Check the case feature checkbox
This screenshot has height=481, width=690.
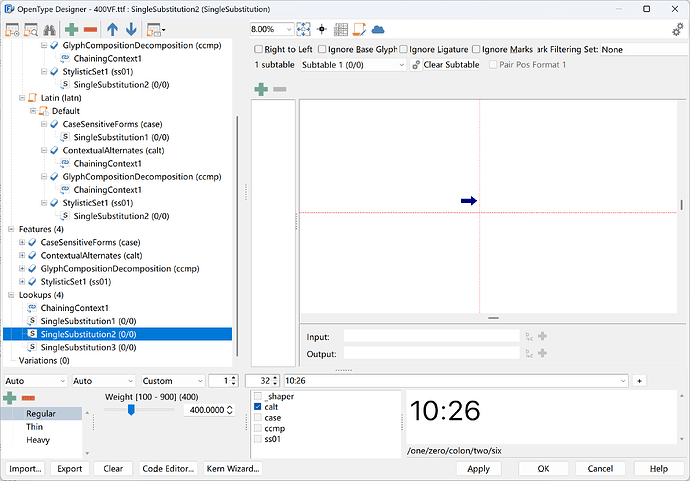[258, 418]
